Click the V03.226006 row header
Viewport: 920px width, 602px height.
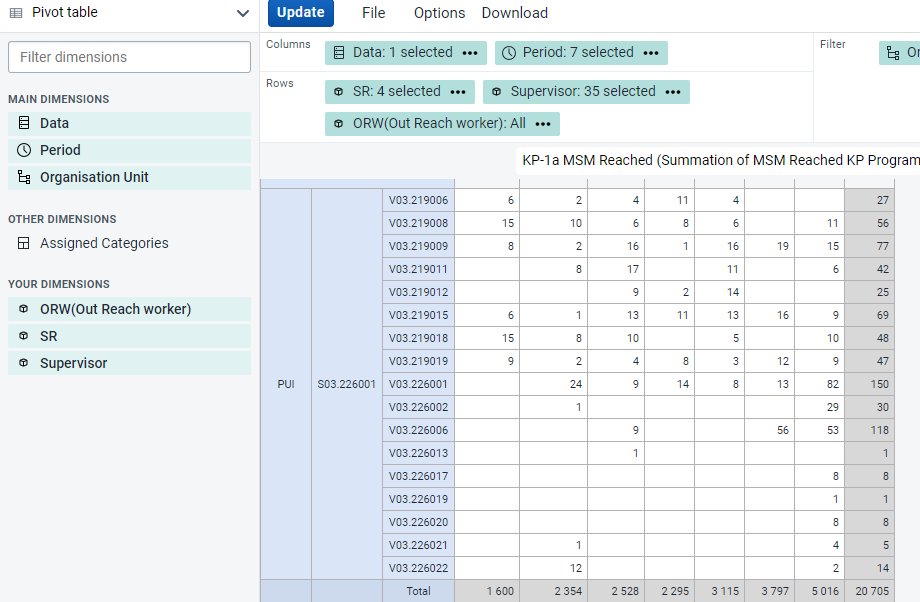(418, 430)
